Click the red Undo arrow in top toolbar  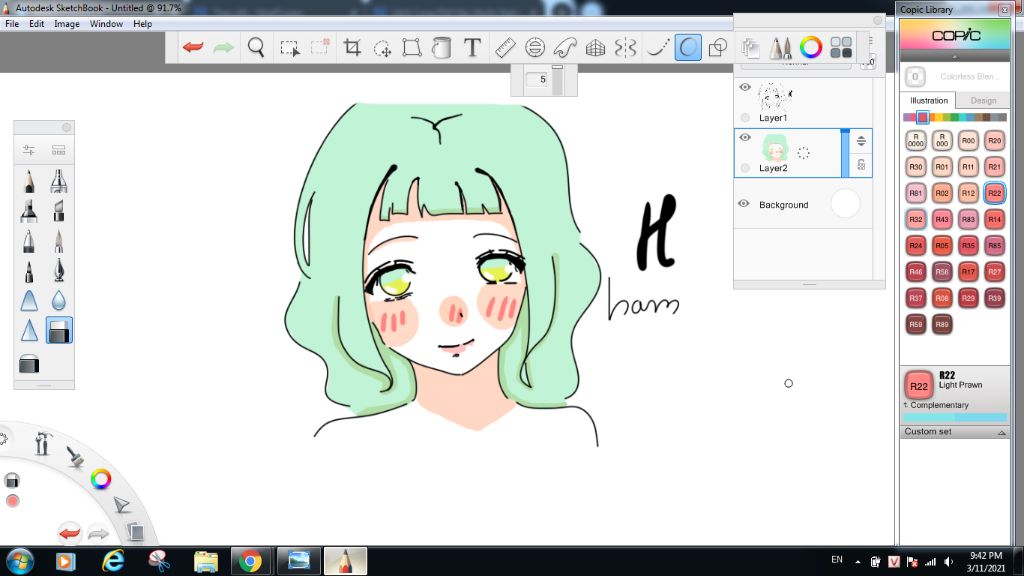pyautogui.click(x=193, y=48)
